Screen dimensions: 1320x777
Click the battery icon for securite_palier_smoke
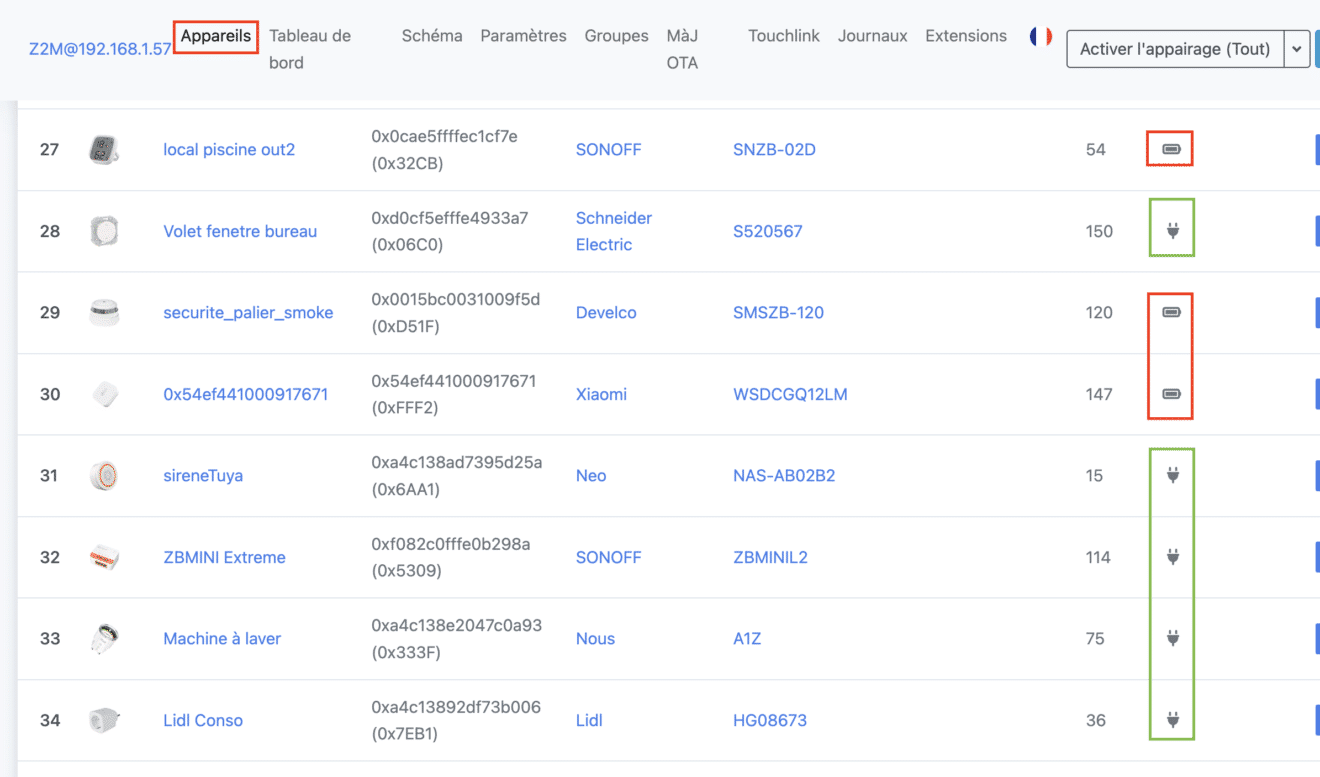point(1170,312)
